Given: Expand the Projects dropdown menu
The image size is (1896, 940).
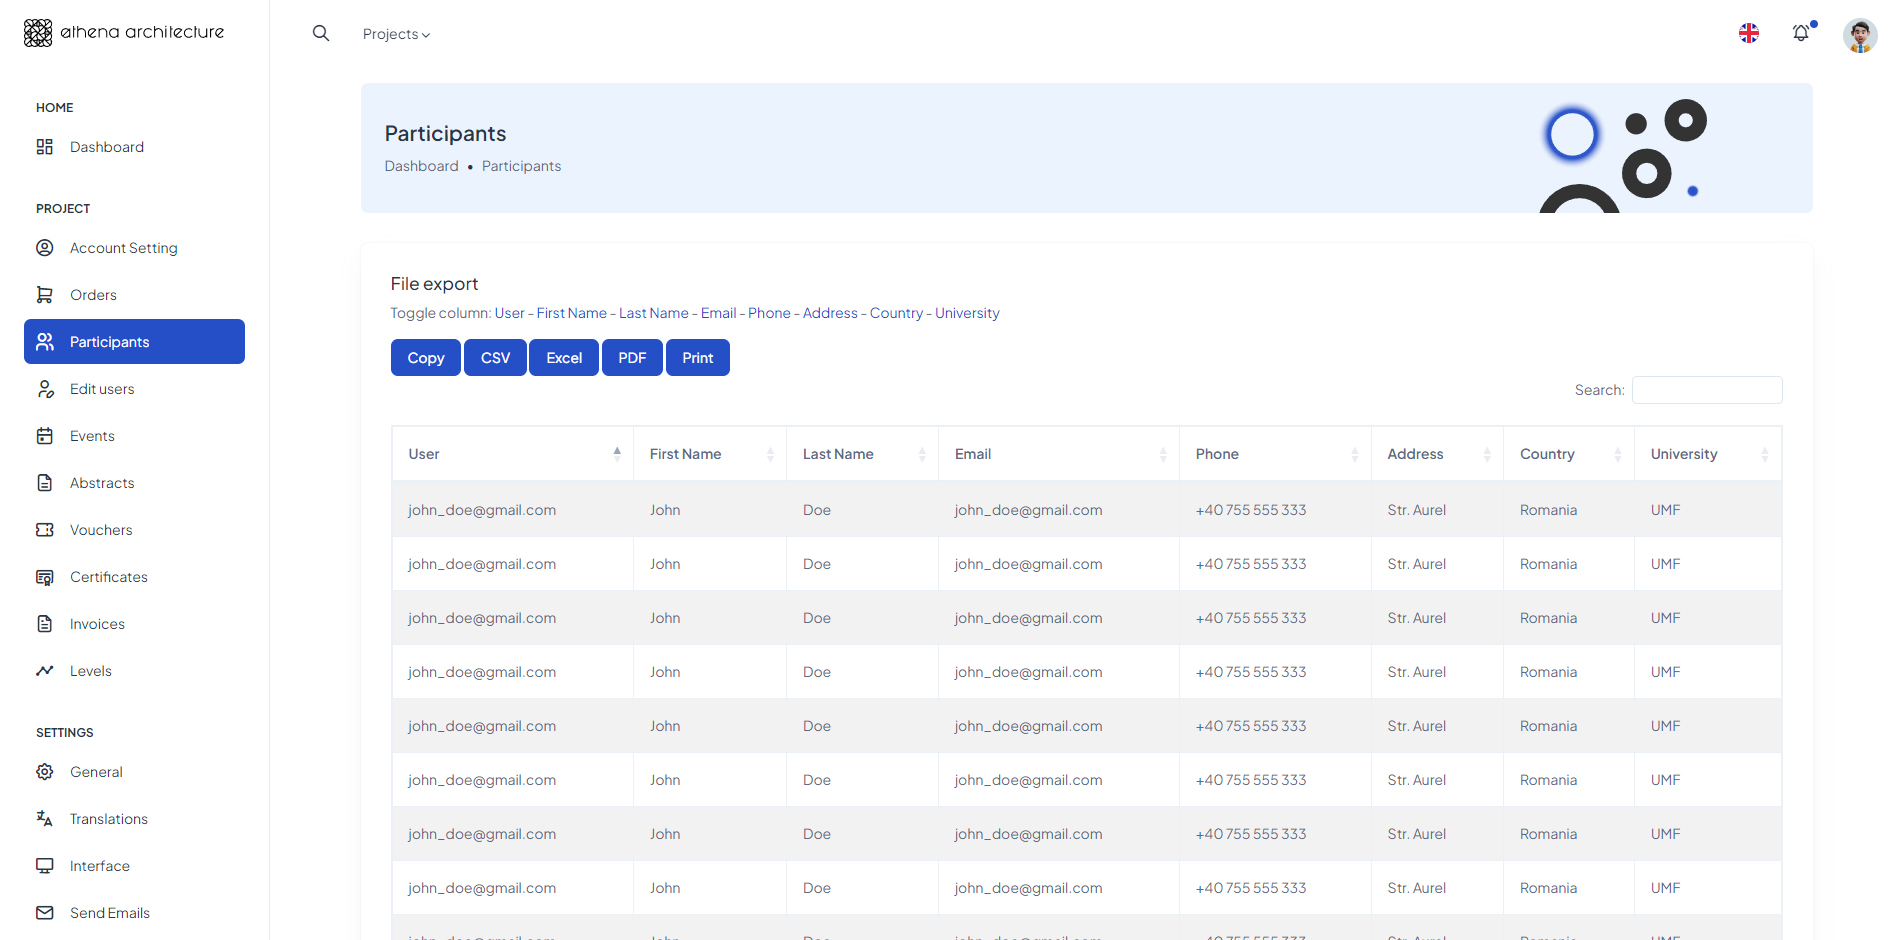Looking at the screenshot, I should [396, 34].
